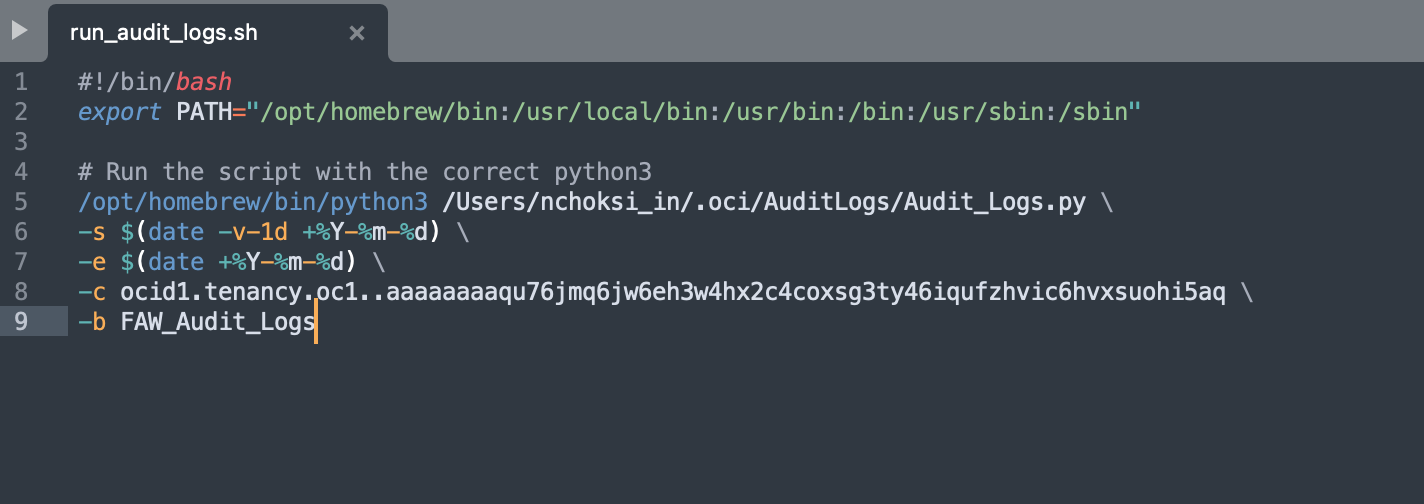Click line number 1 in the gutter
The width and height of the screenshot is (1424, 504).
pos(22,82)
